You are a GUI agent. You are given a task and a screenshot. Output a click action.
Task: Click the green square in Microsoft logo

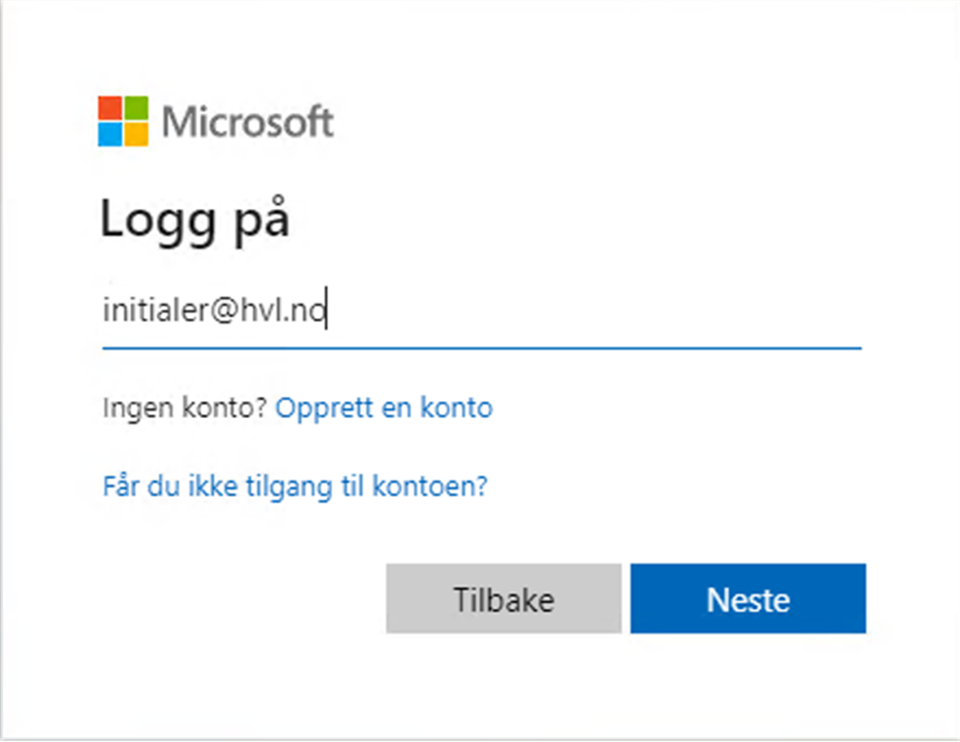(136, 108)
